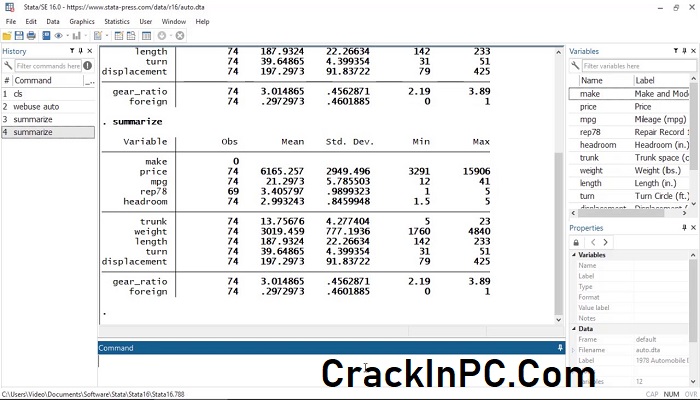The image size is (700, 400).
Task: Close the History panel
Action: pos(90,51)
